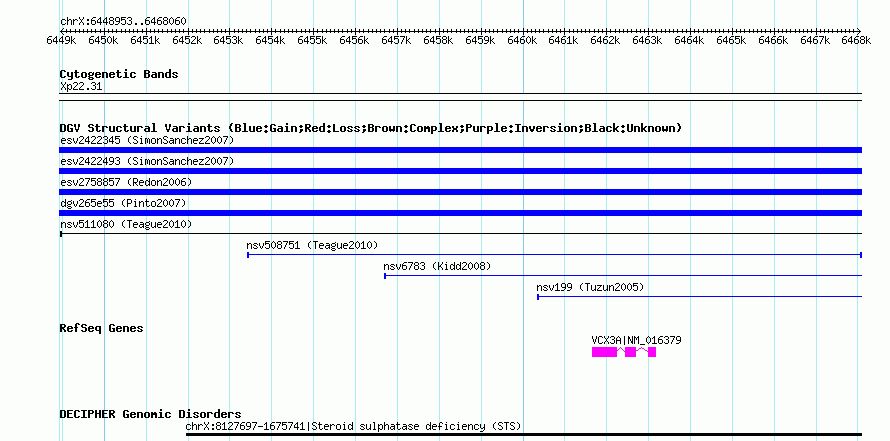Click the Xp22.31 cytogenetic band line
Image resolution: width=890 pixels, height=441 pixels.
coord(460,97)
